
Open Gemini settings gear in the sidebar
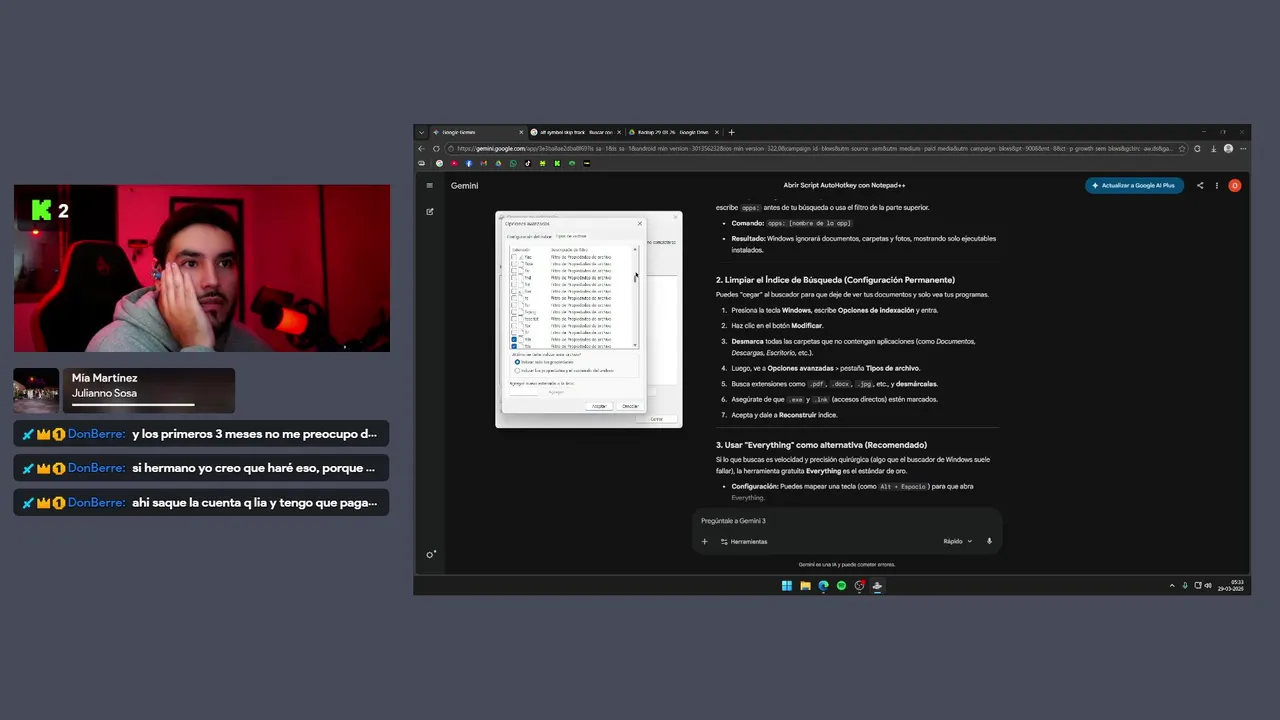[431, 554]
